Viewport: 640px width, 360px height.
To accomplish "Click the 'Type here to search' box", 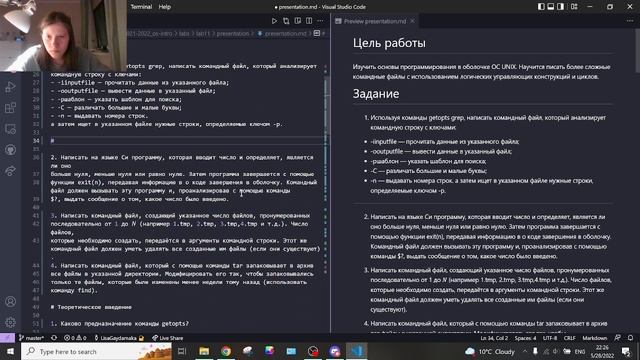I will (x=96, y=351).
